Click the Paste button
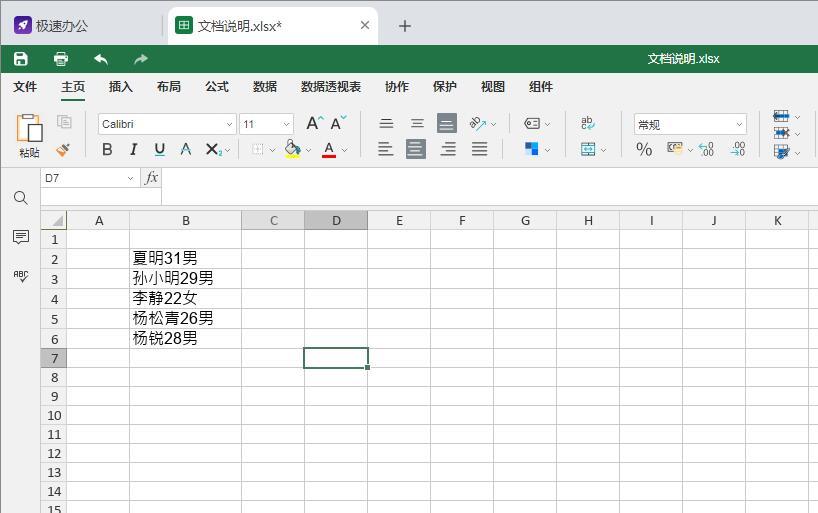The width and height of the screenshot is (818, 513). pos(29,136)
